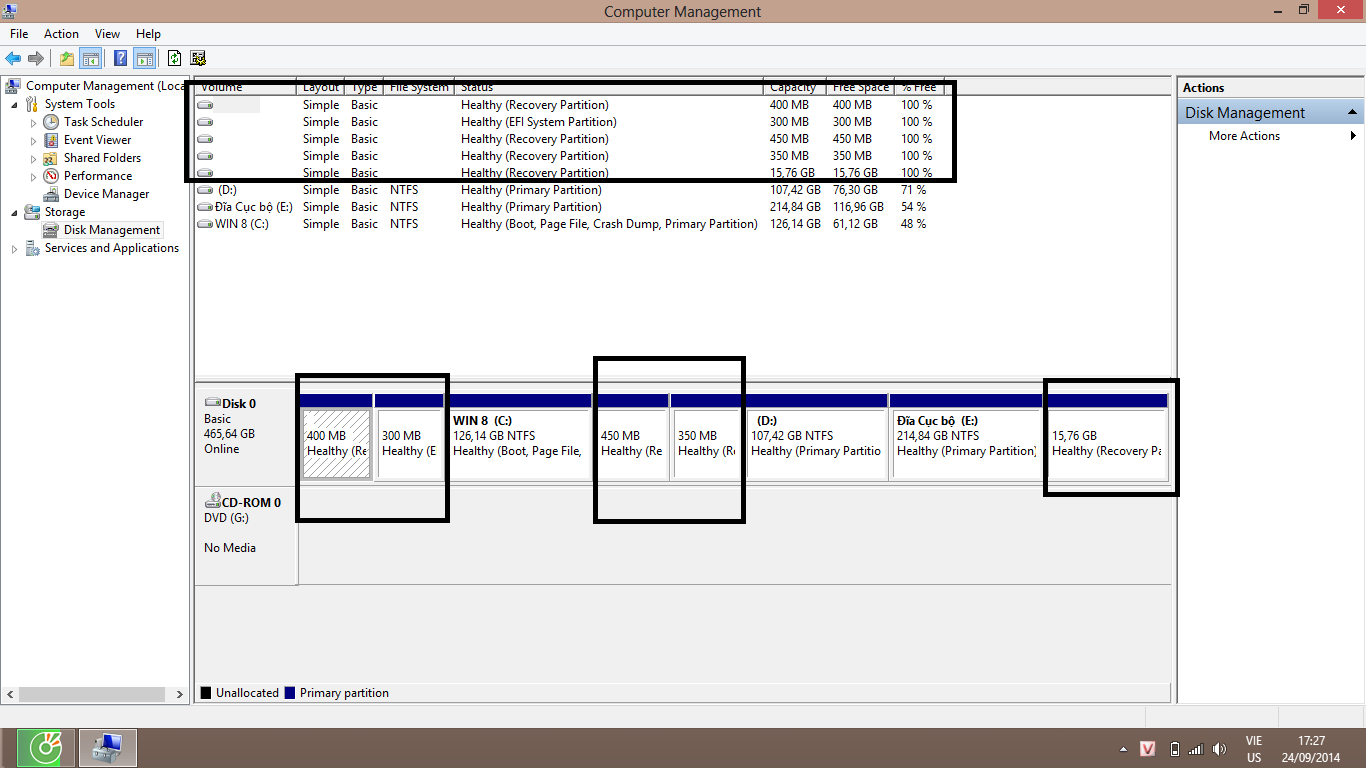This screenshot has height=768, width=1366.
Task: Open Help via the question mark icon
Action: [x=121, y=58]
